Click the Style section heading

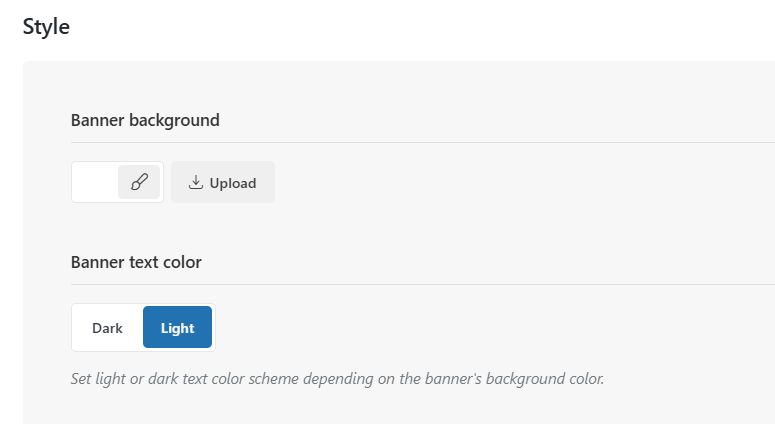[46, 27]
